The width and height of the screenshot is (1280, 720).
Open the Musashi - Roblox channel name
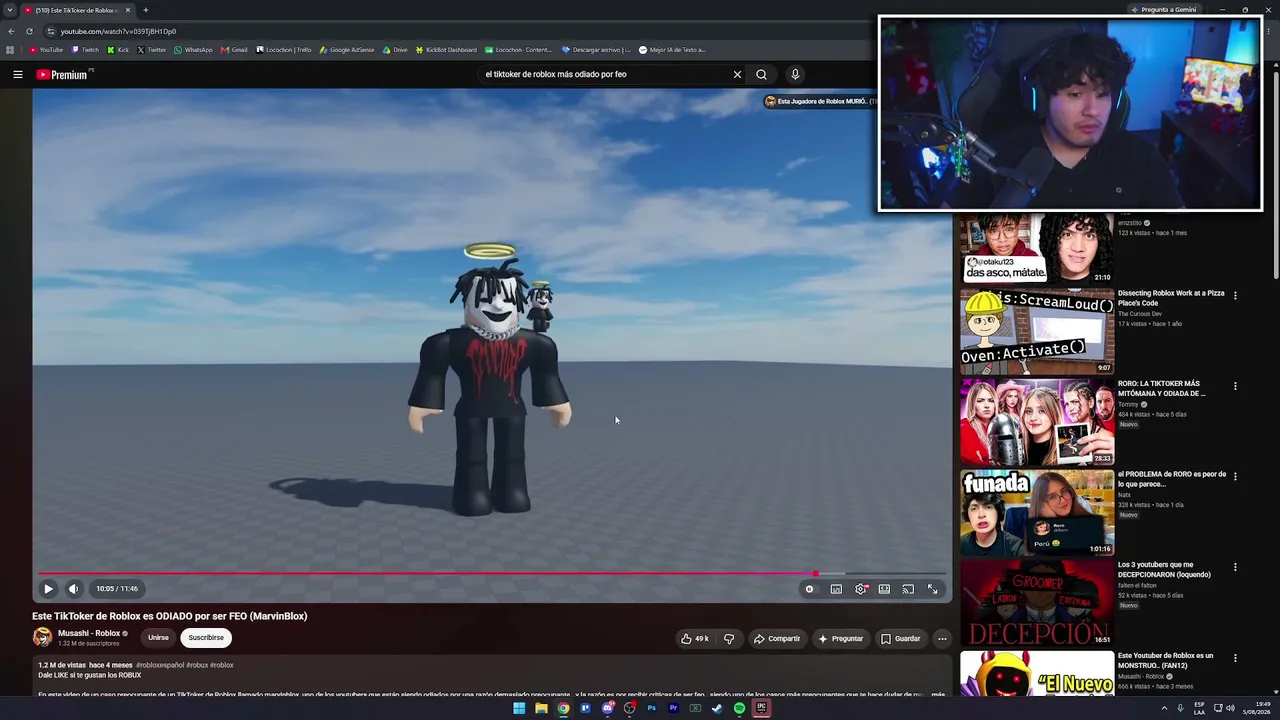(x=89, y=633)
